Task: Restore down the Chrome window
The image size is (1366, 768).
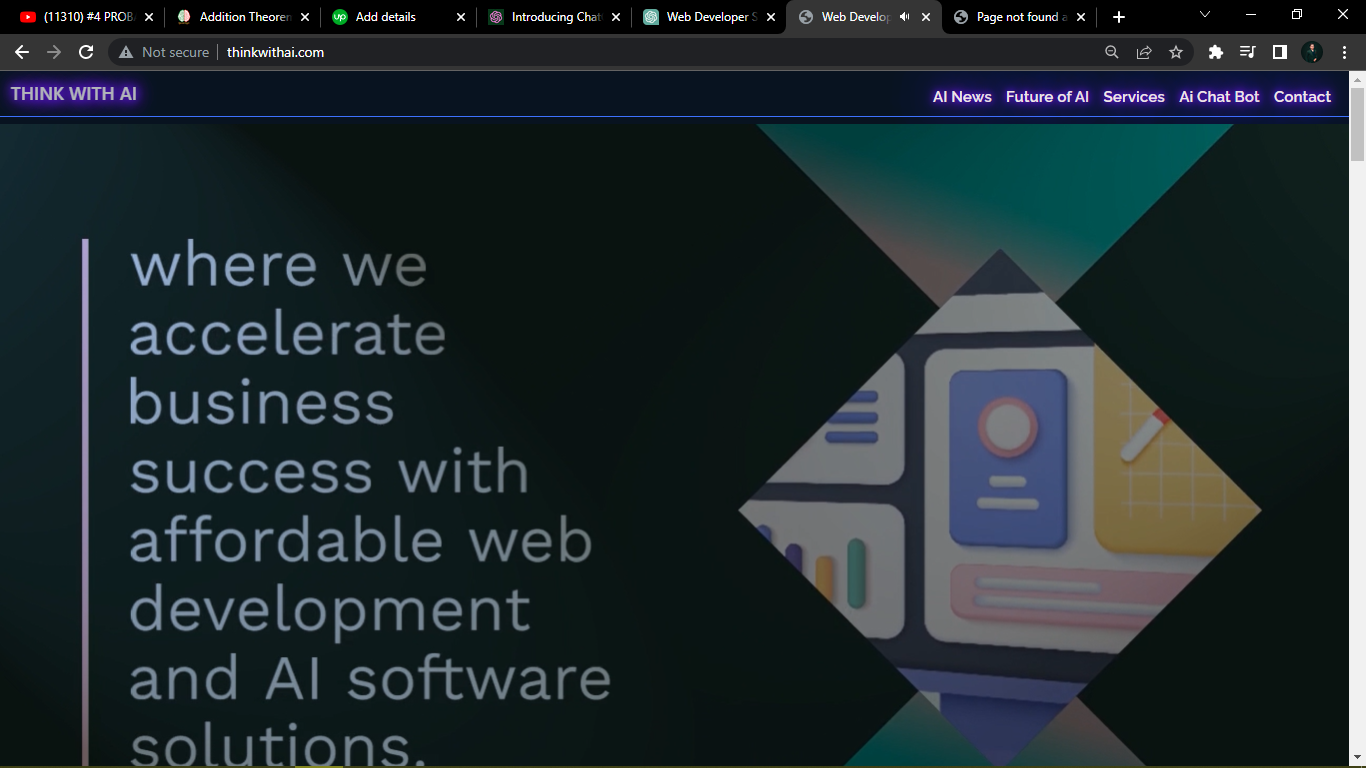Action: click(1297, 15)
